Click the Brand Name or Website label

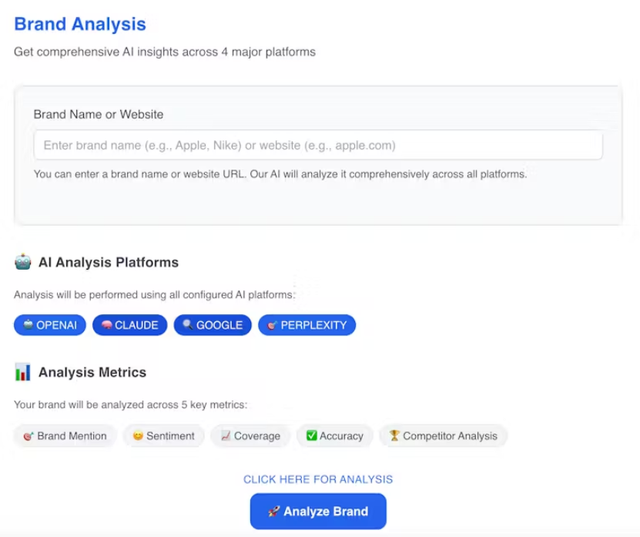coord(98,114)
